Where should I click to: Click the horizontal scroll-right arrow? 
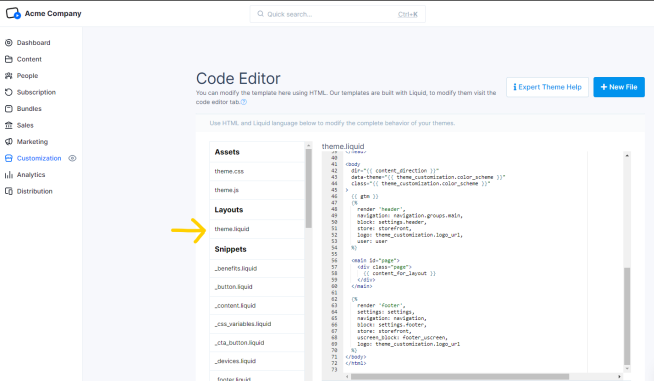pos(619,376)
